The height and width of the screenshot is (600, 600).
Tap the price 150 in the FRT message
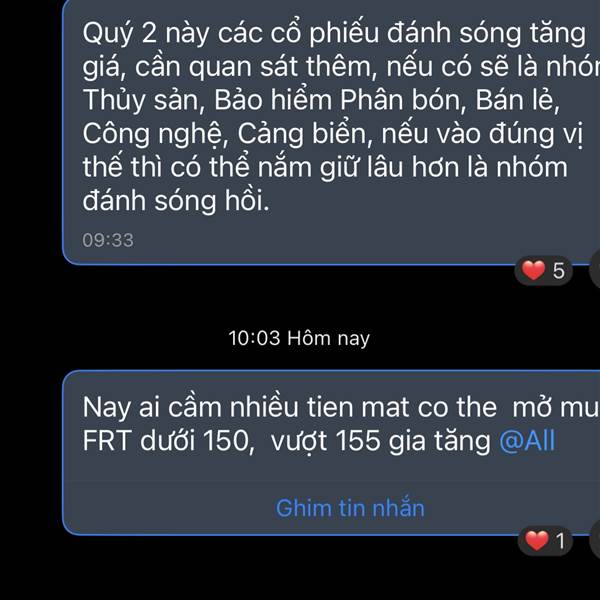[x=228, y=441]
